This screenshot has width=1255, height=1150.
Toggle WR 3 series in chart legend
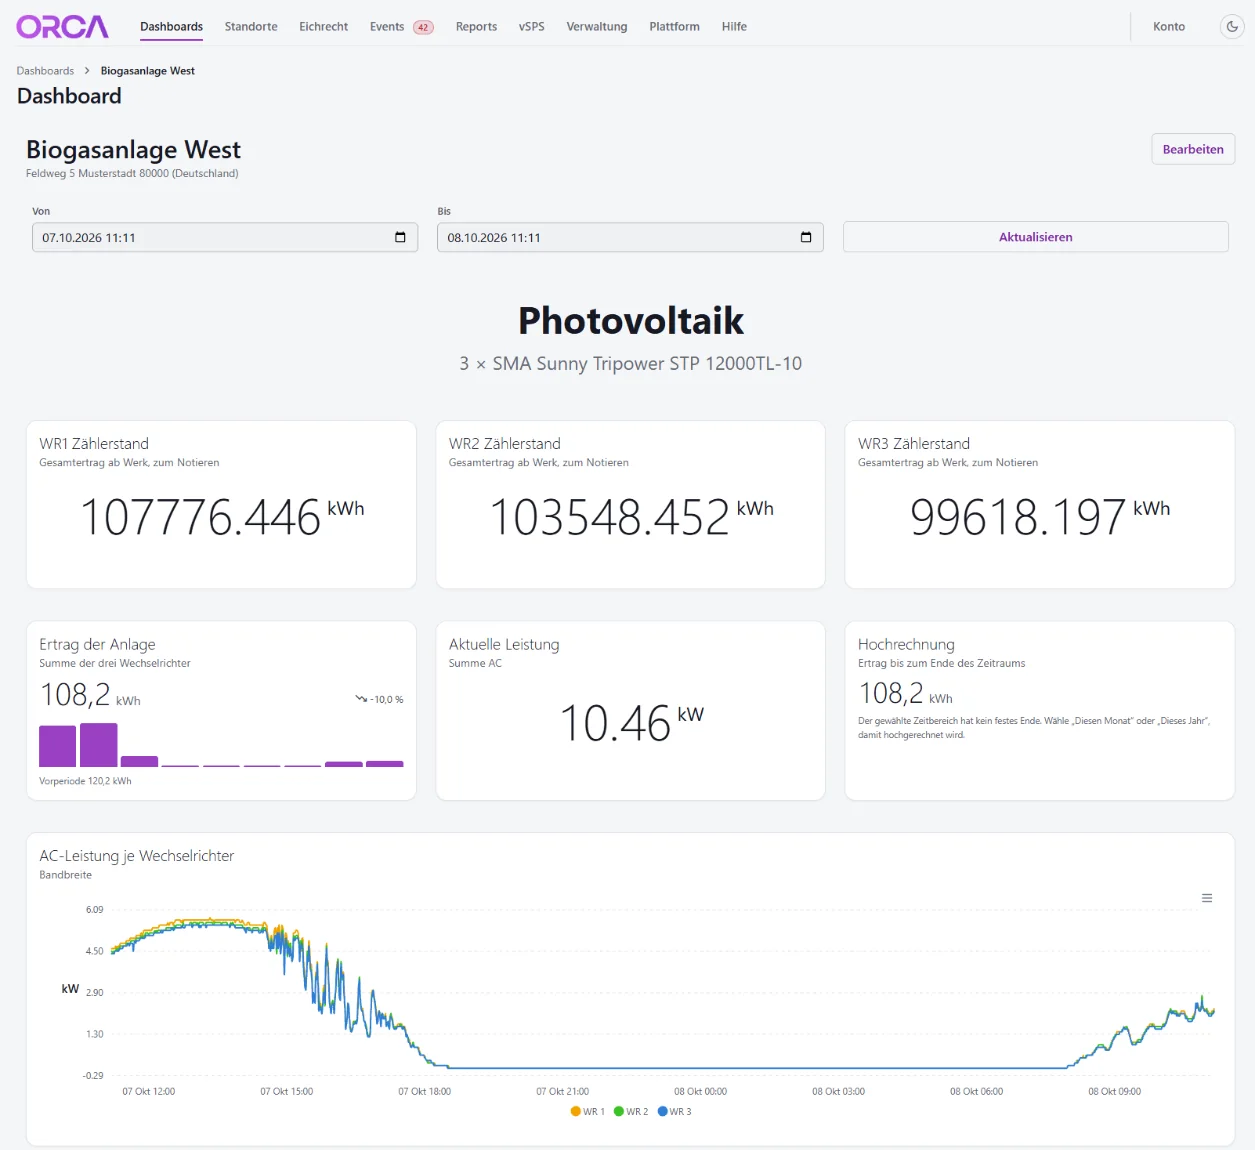[674, 1111]
